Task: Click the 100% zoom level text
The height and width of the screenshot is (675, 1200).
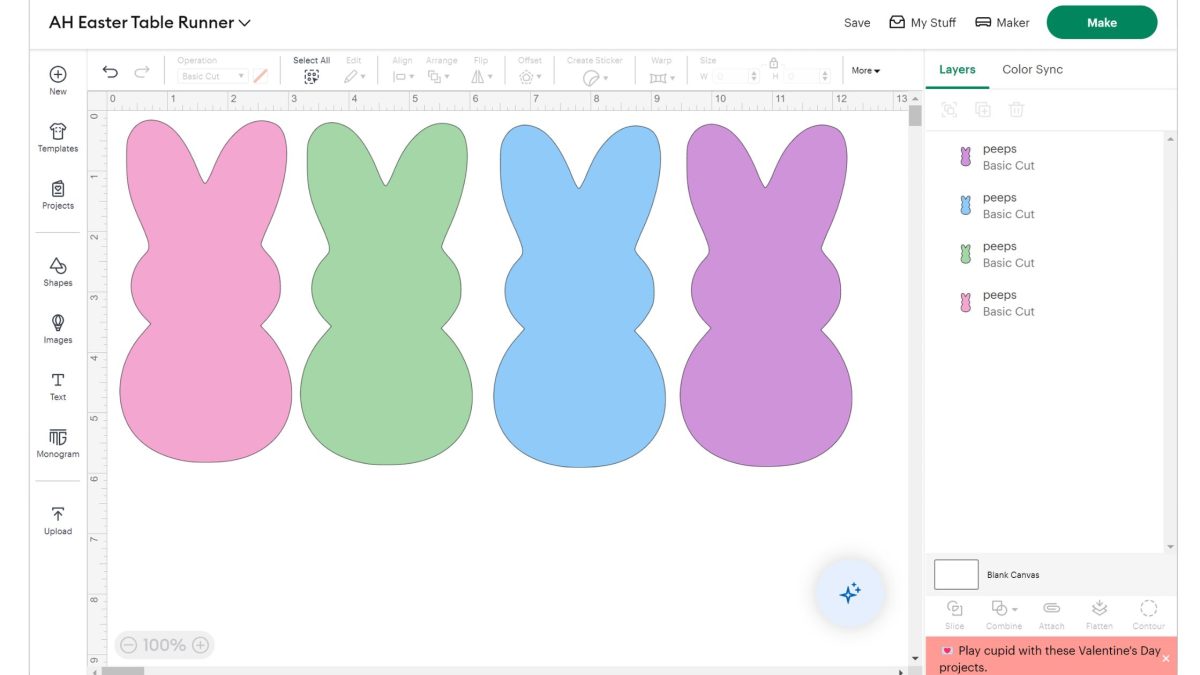Action: point(164,645)
